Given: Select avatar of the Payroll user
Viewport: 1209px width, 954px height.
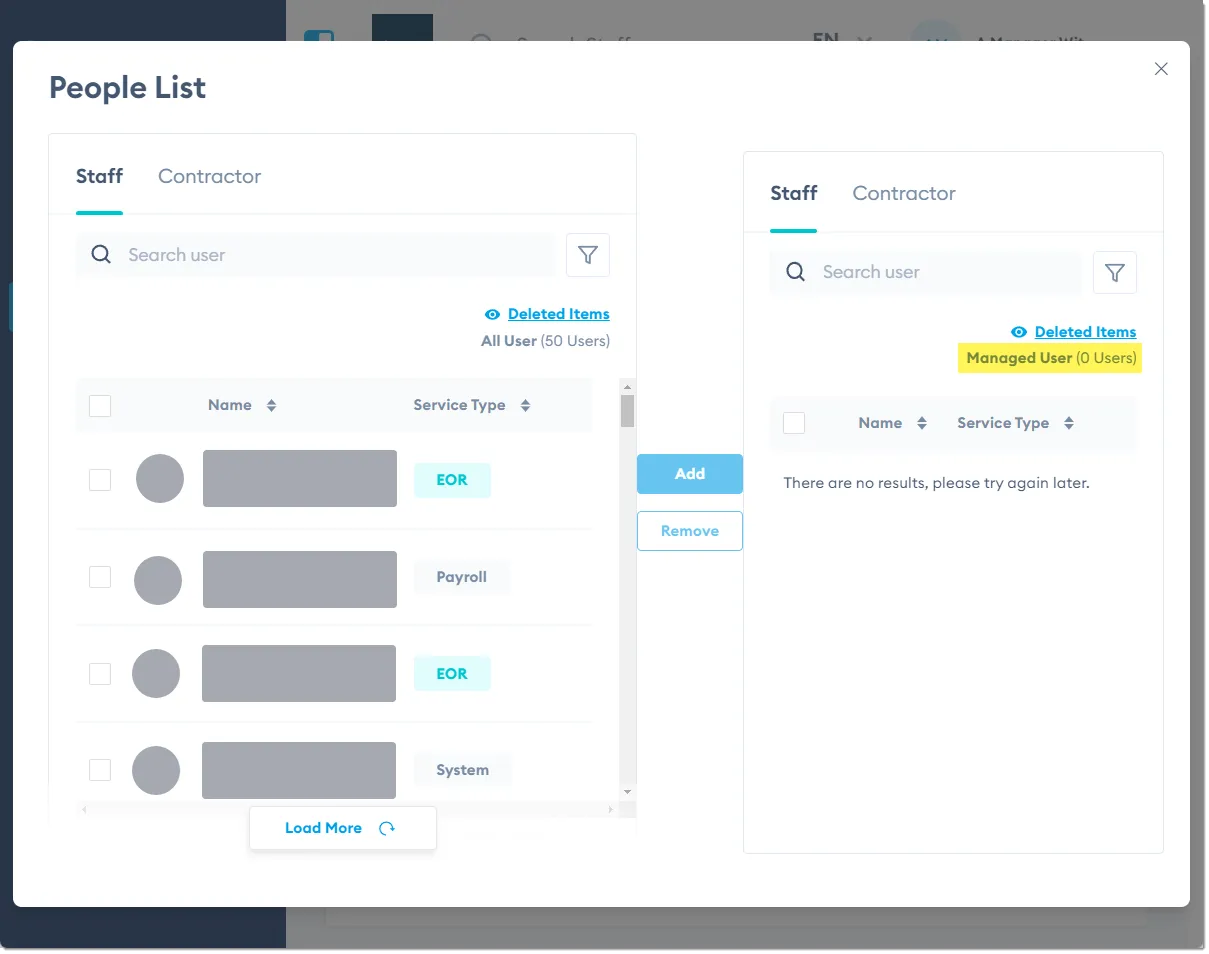Looking at the screenshot, I should click(x=158, y=580).
